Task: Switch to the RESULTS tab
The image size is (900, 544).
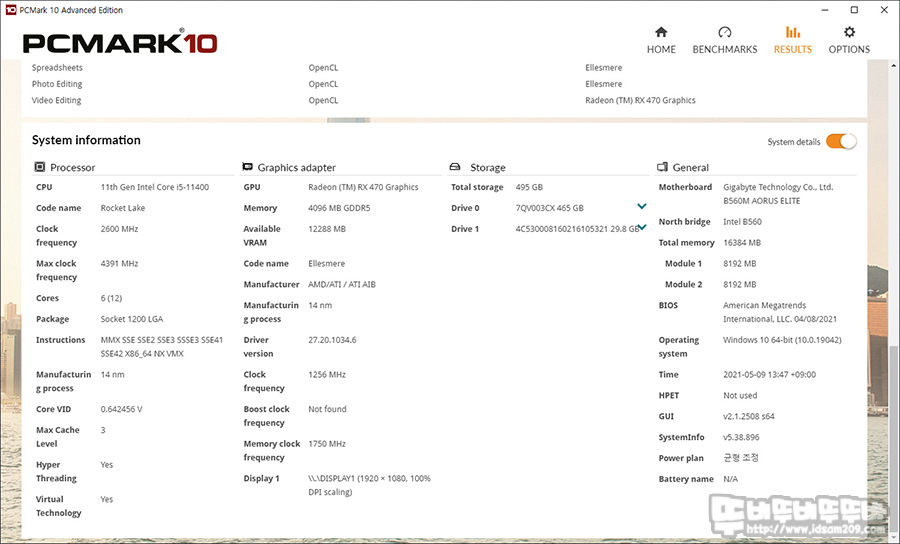Action: pyautogui.click(x=793, y=40)
